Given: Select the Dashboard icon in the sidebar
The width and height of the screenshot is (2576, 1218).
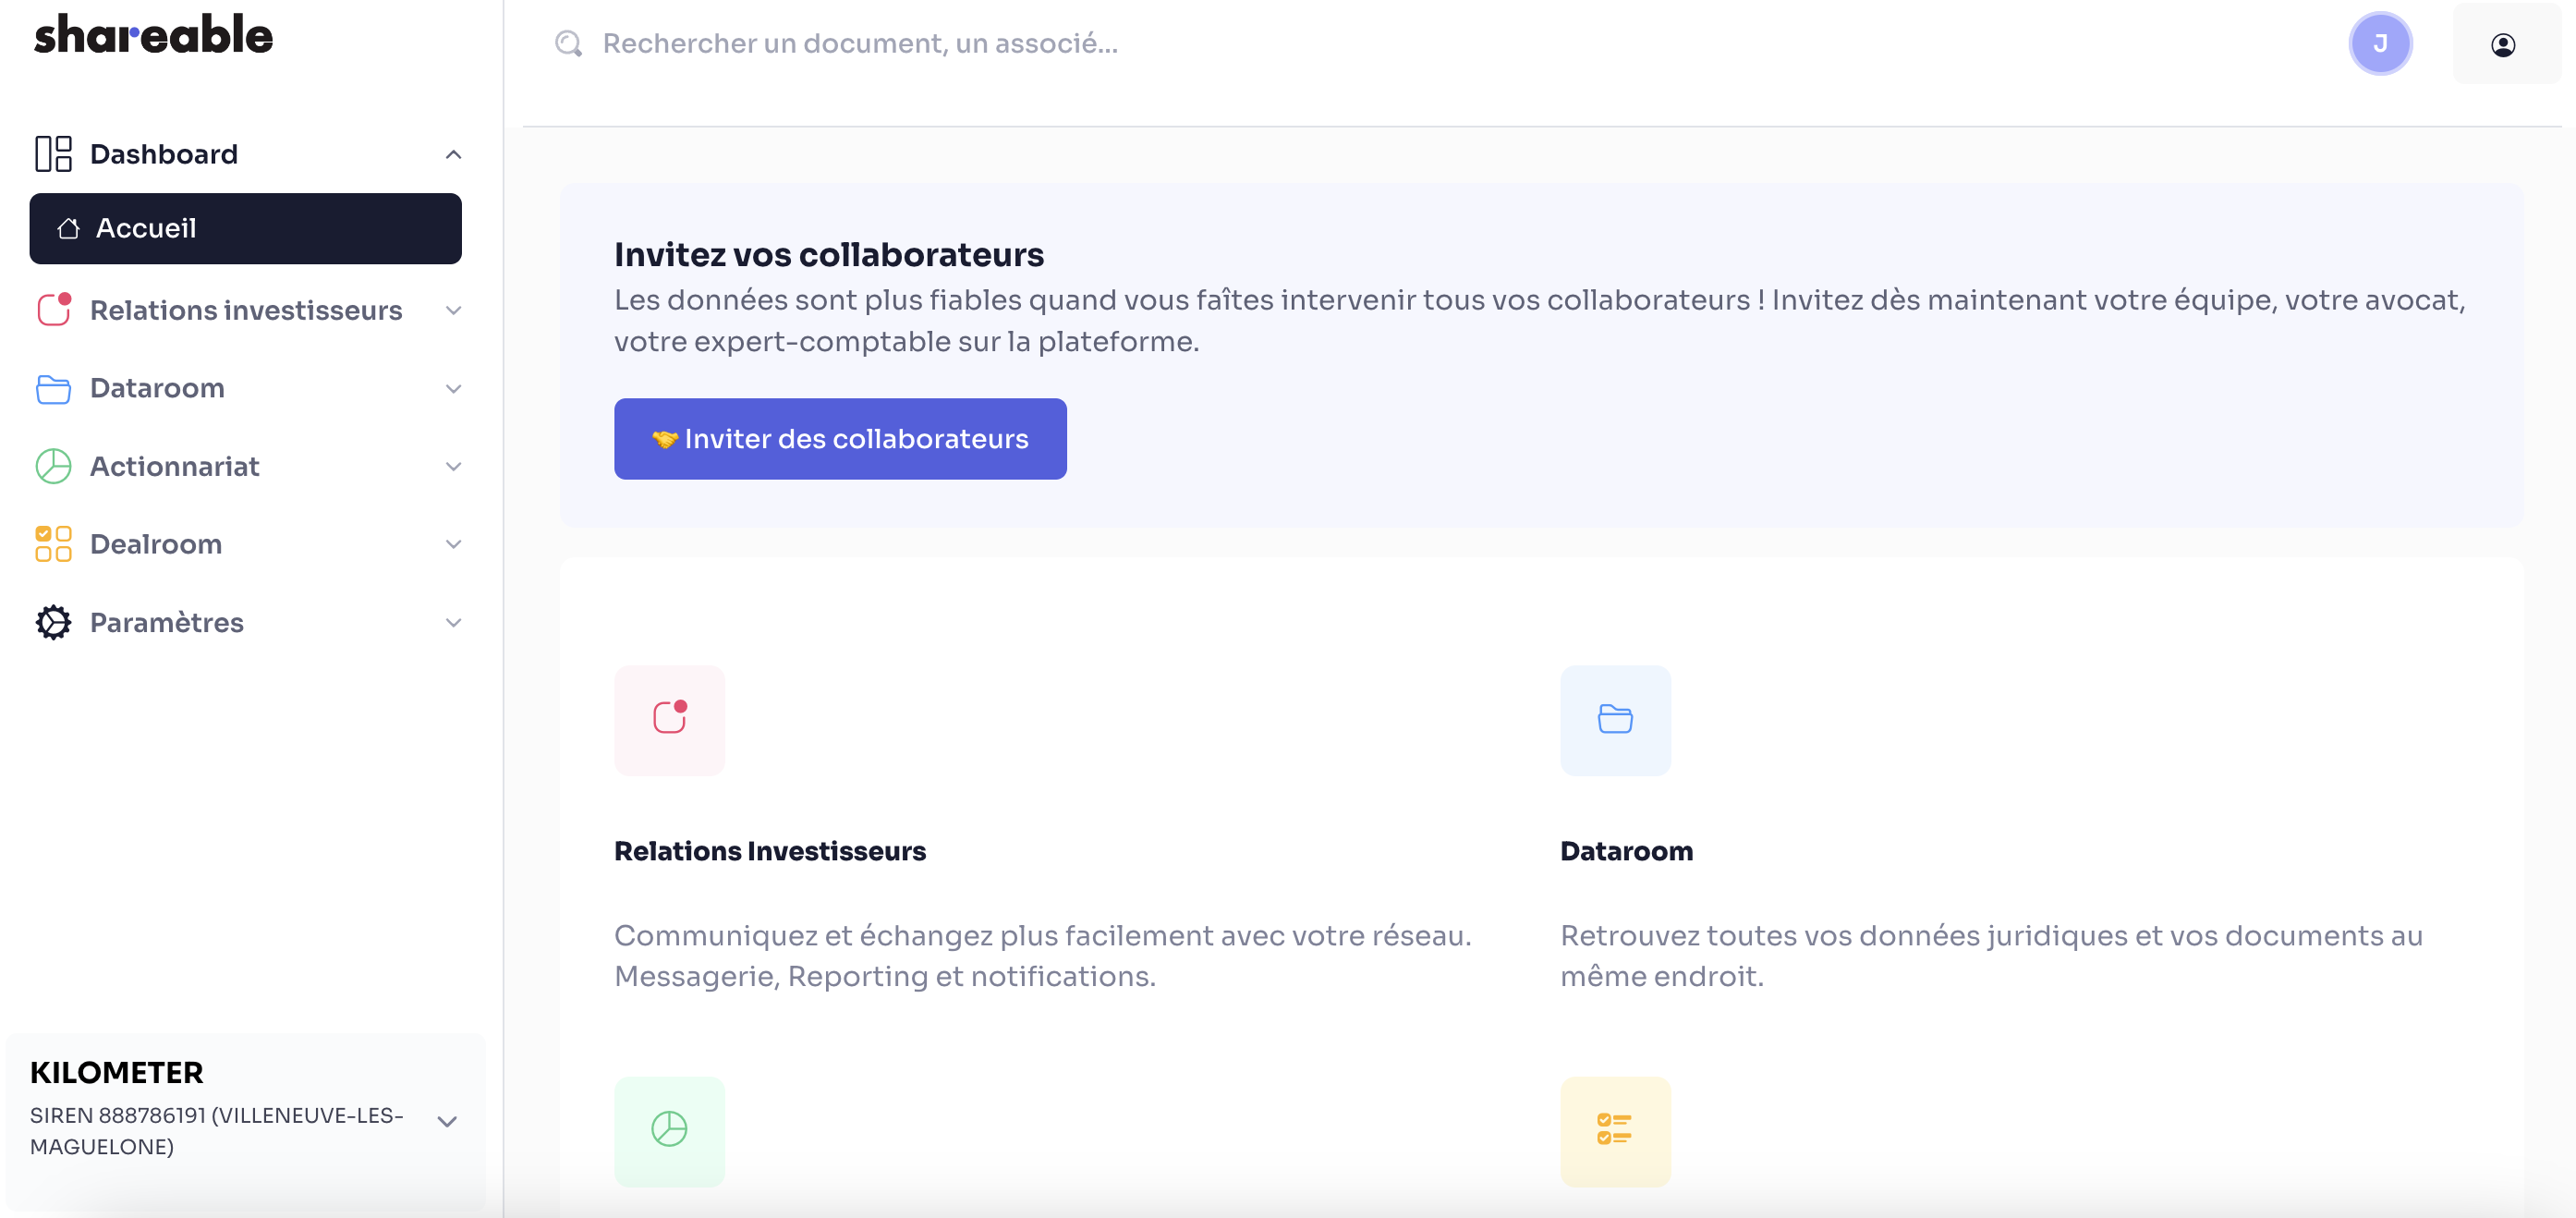Looking at the screenshot, I should pos(53,153).
